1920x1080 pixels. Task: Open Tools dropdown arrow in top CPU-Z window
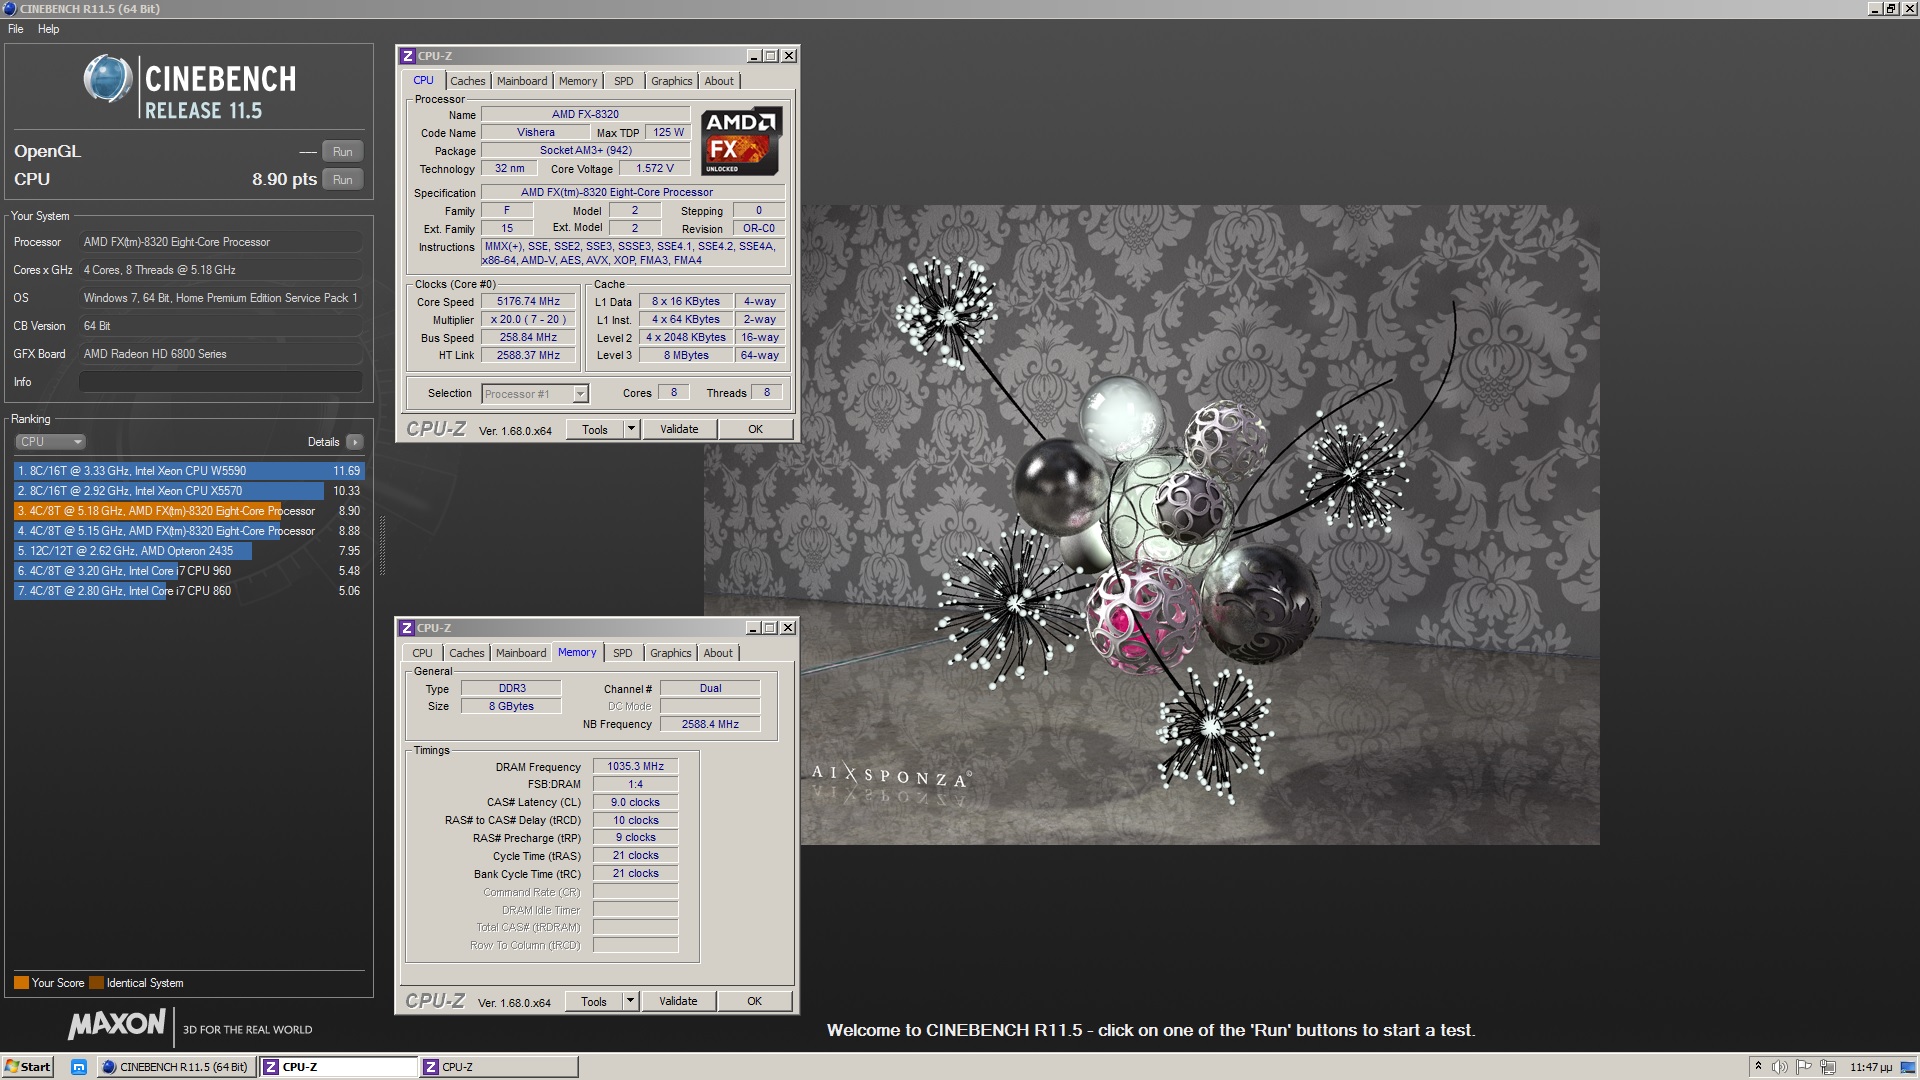(x=631, y=430)
